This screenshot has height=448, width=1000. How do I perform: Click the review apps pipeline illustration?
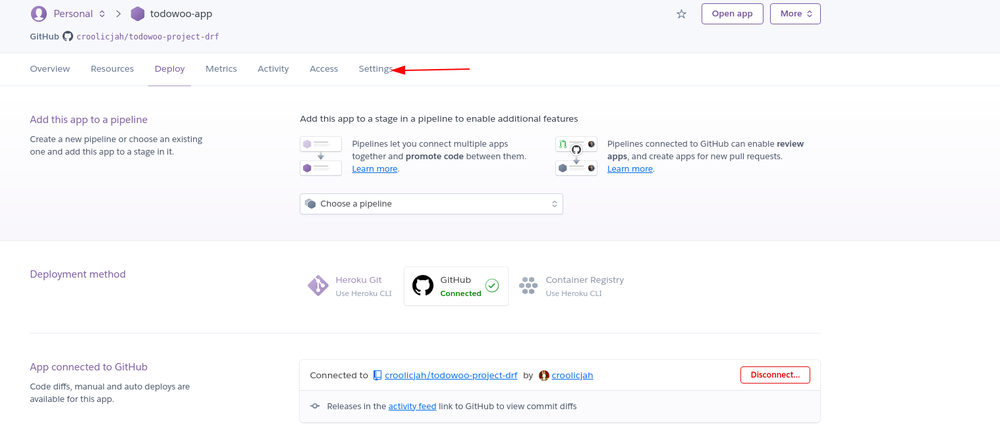[x=576, y=156]
